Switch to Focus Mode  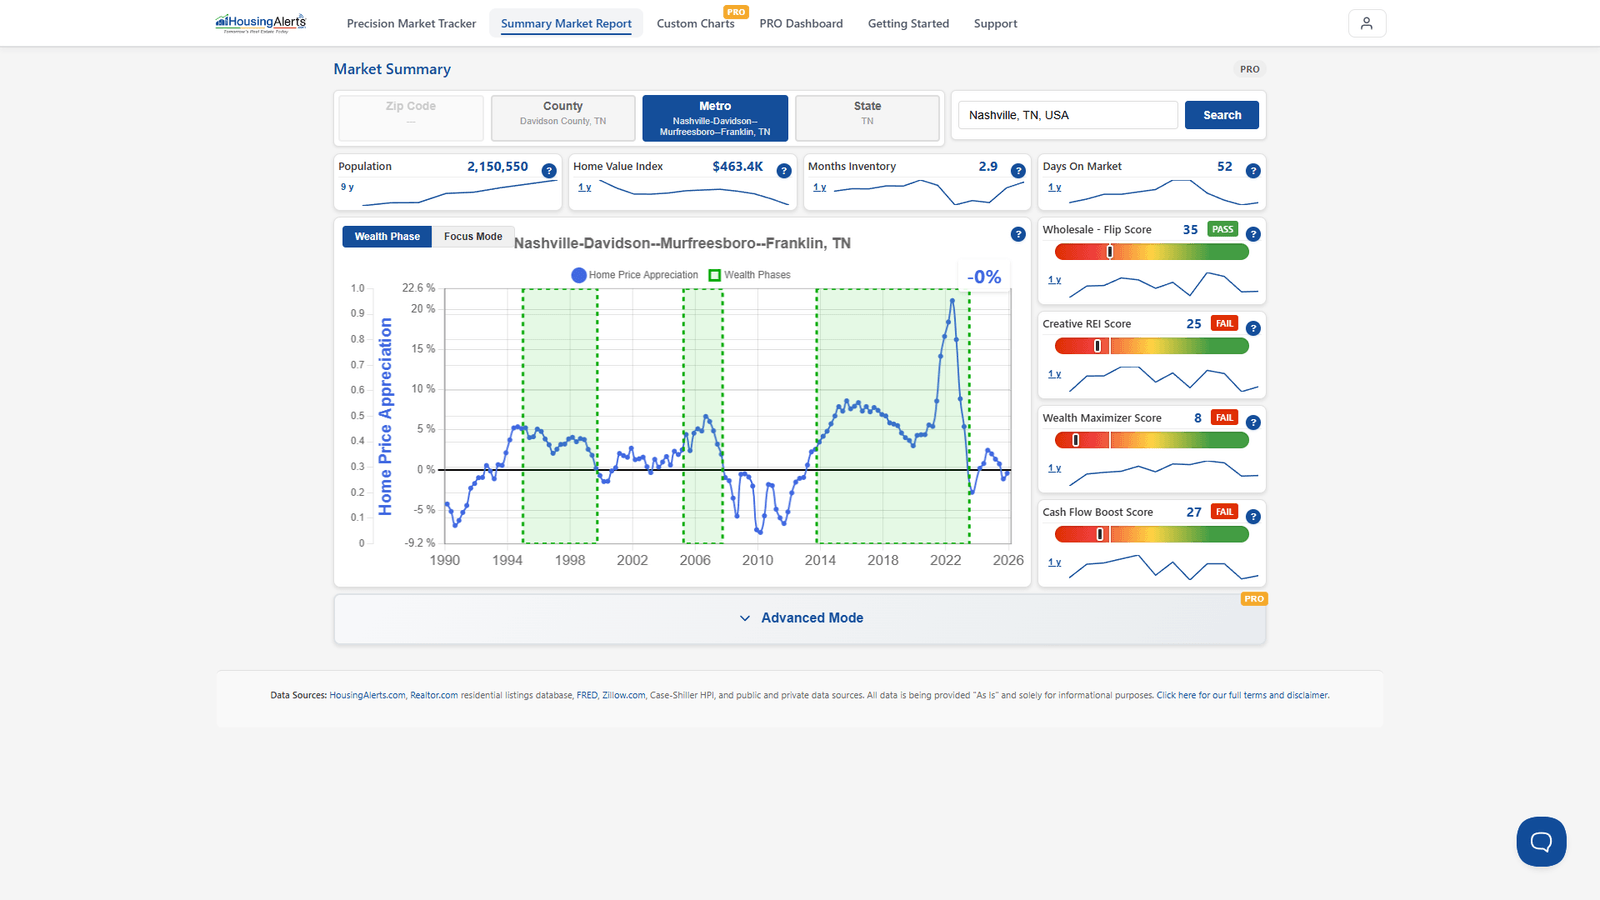473,237
